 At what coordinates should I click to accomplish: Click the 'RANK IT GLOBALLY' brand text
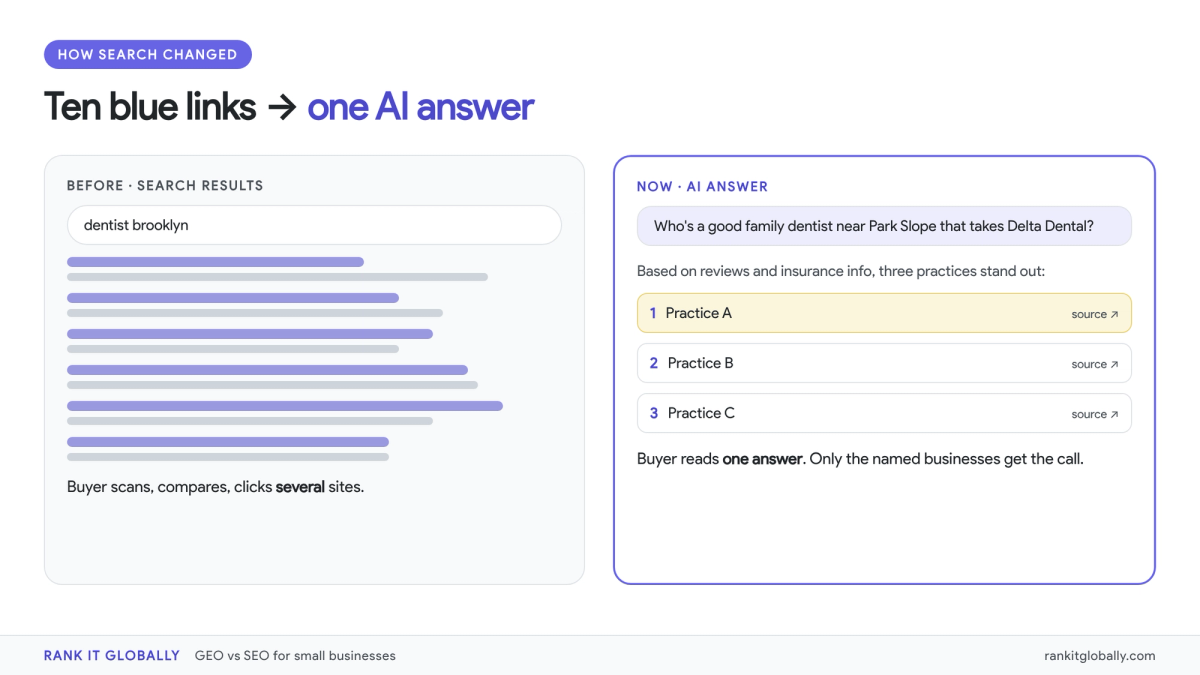click(x=112, y=656)
